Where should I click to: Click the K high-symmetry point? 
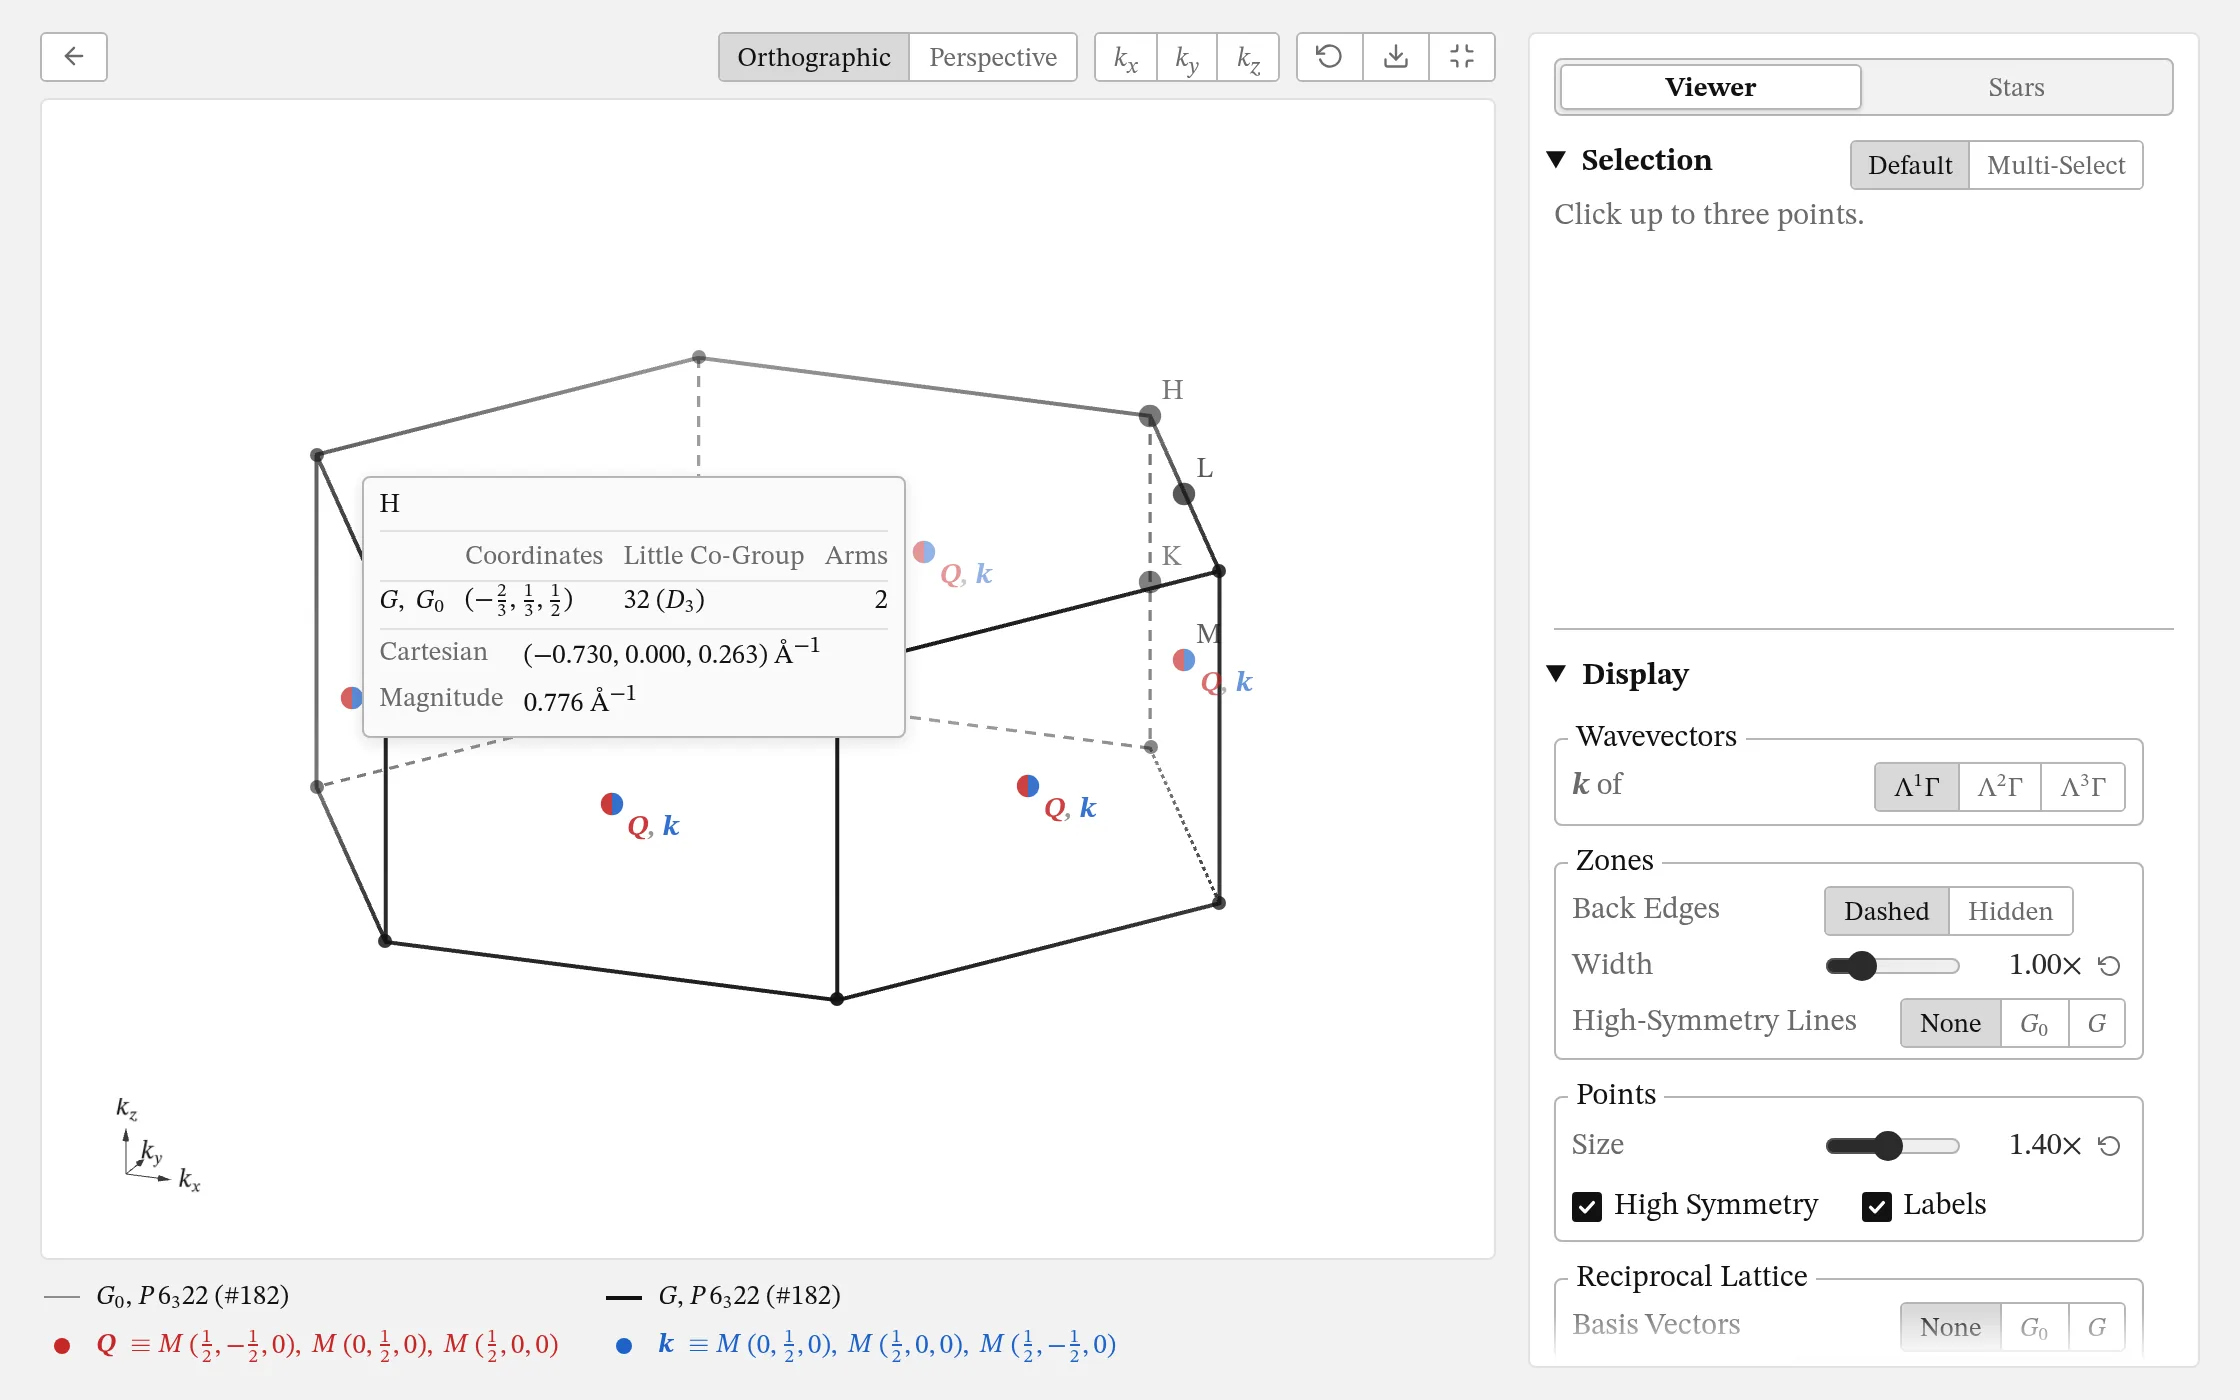[x=1150, y=581]
